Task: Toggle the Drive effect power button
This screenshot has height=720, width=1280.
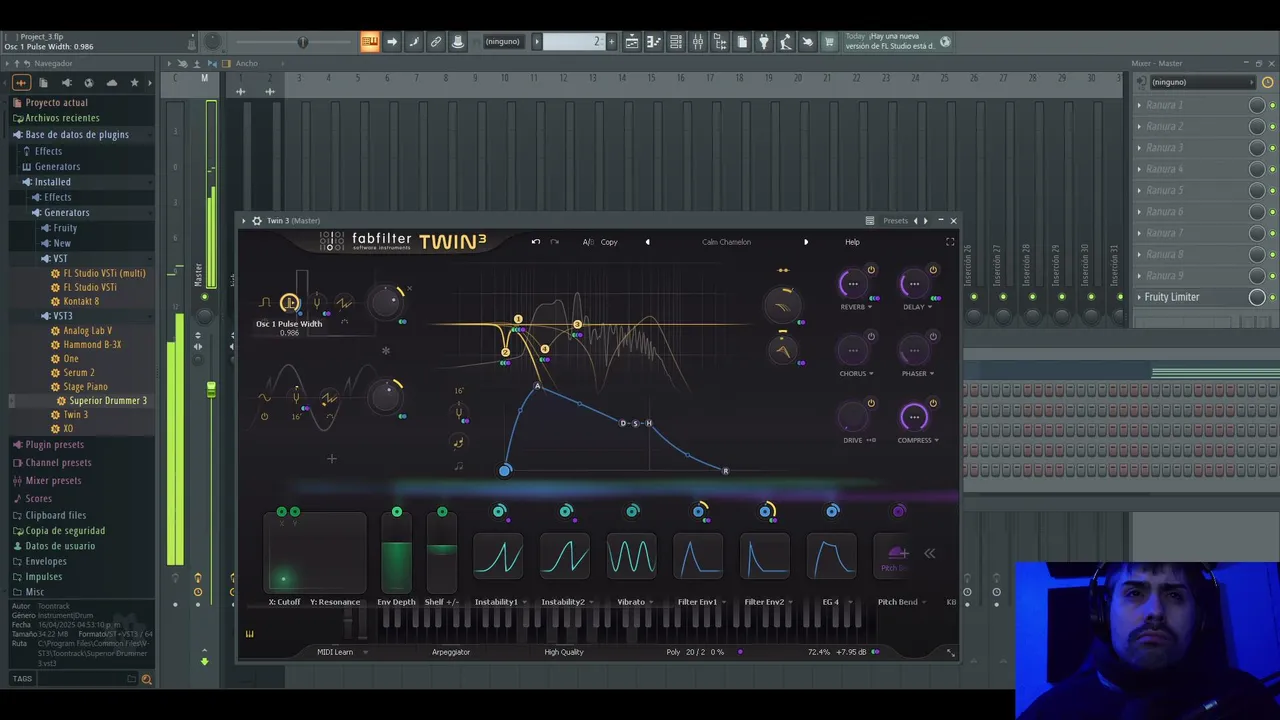Action: 871,404
